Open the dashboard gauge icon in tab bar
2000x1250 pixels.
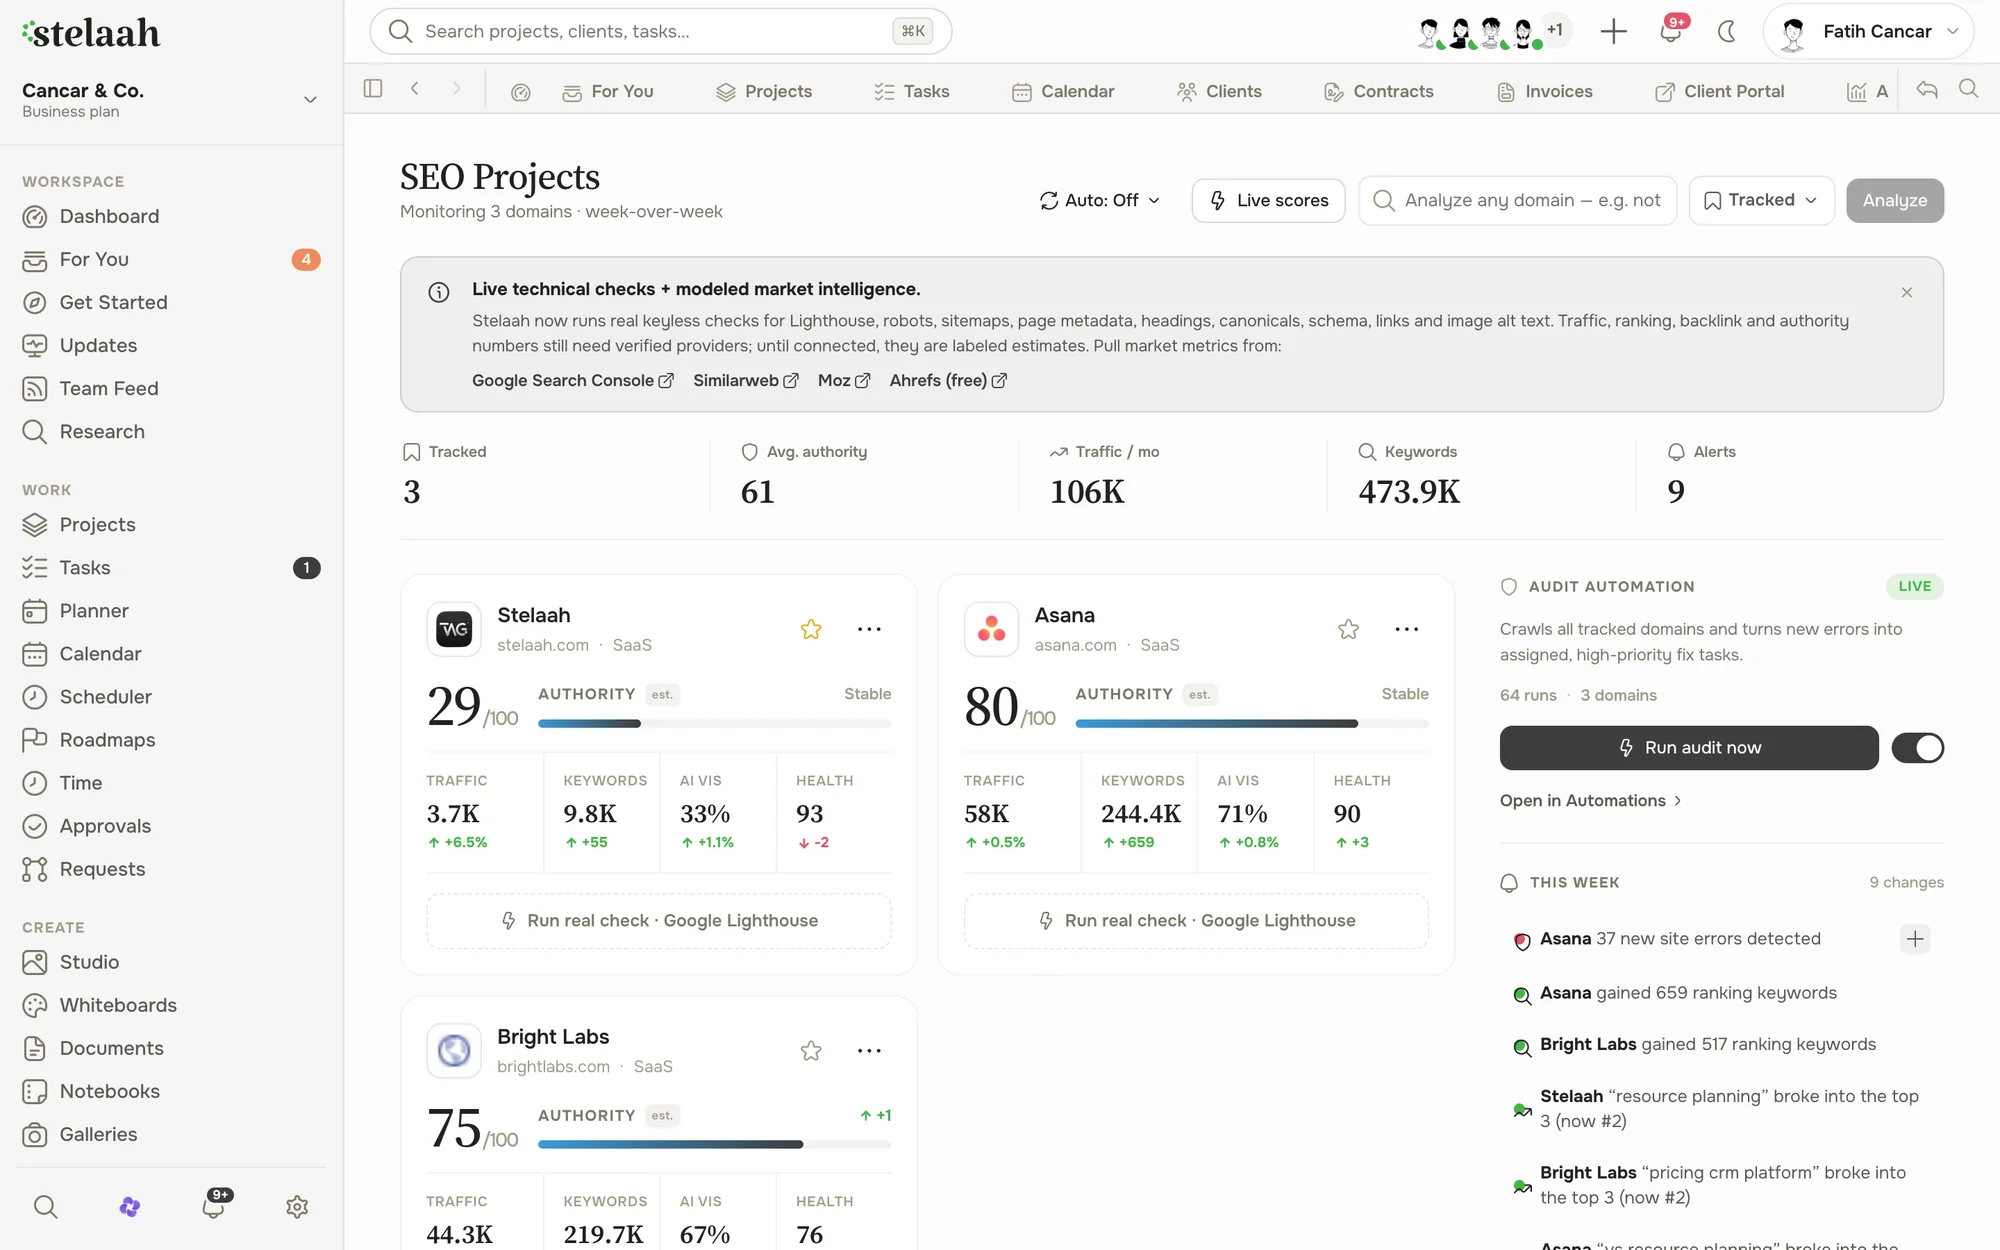click(520, 92)
